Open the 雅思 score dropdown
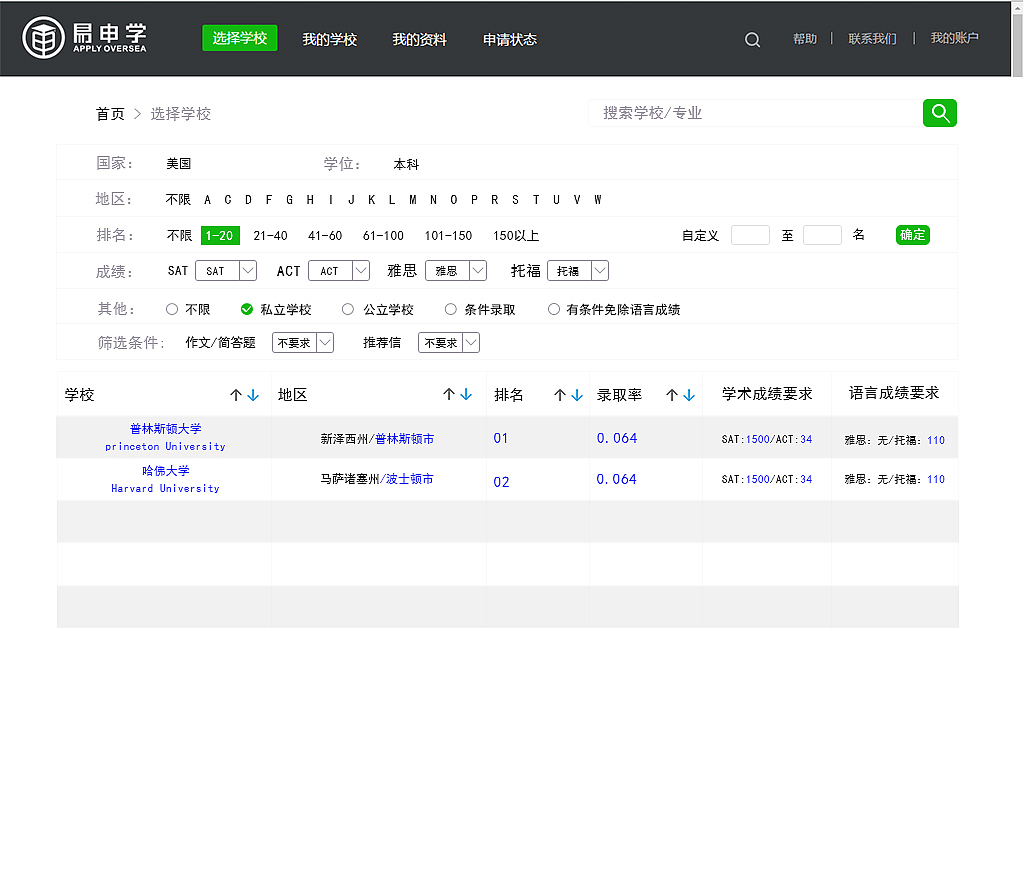This screenshot has width=1024, height=871. [456, 270]
